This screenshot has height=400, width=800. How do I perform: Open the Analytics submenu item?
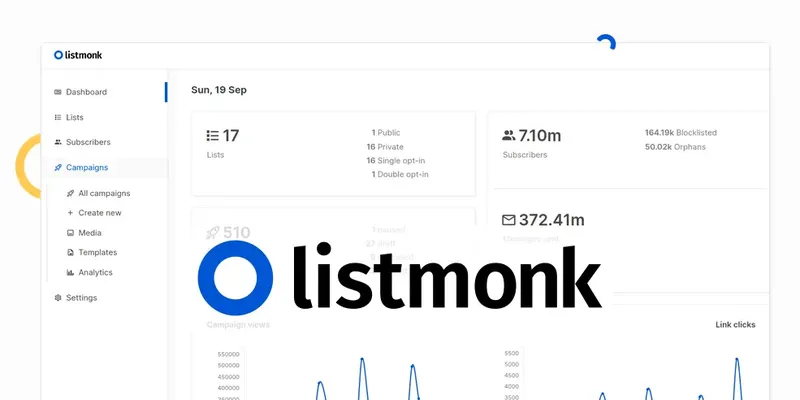95,272
